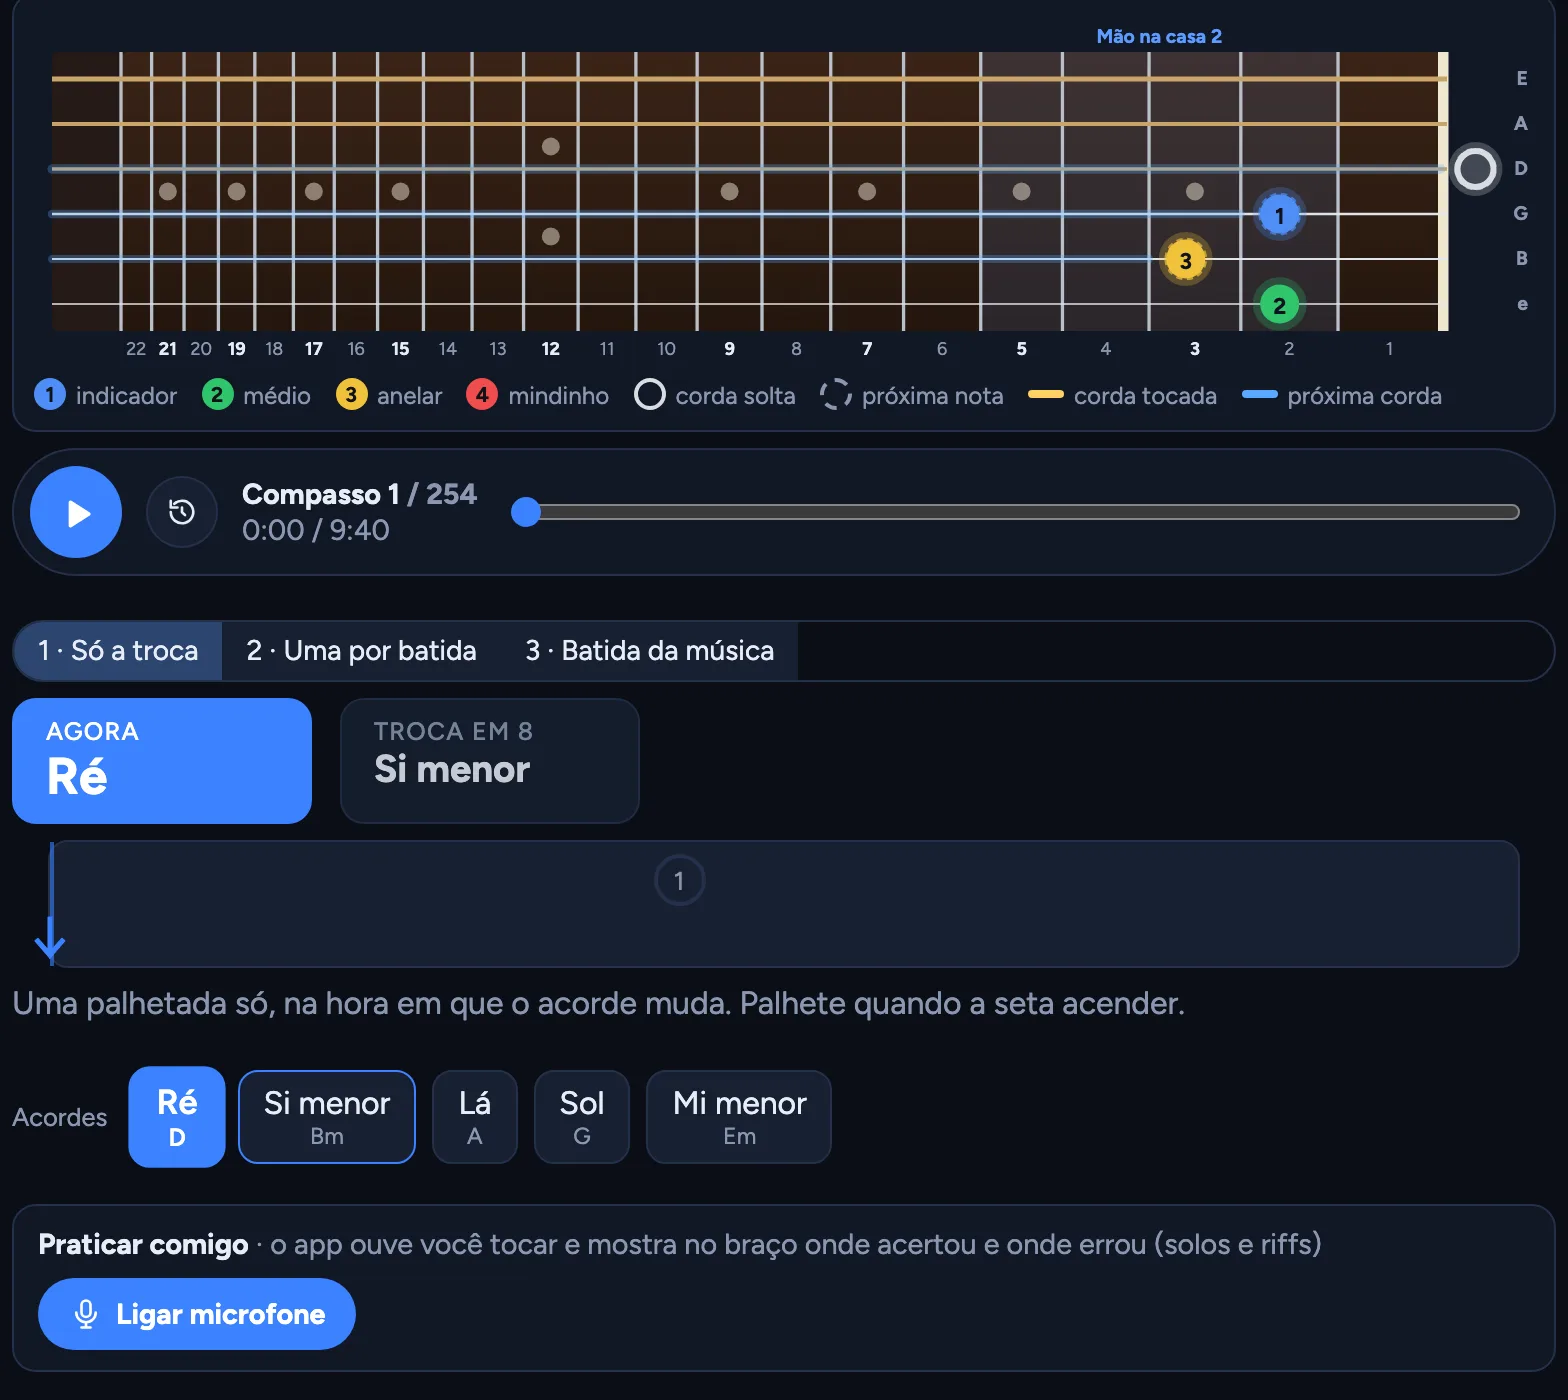Click the restart history icon
Image resolution: width=1568 pixels, height=1400 pixels.
pyautogui.click(x=182, y=512)
